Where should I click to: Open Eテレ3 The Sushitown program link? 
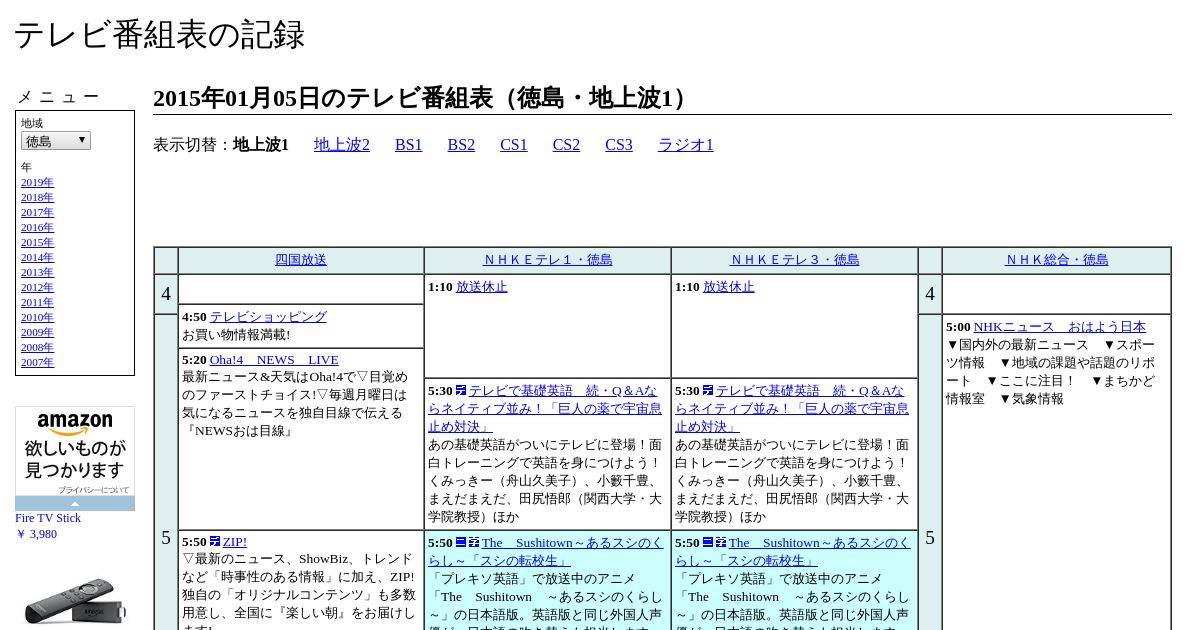coord(793,552)
